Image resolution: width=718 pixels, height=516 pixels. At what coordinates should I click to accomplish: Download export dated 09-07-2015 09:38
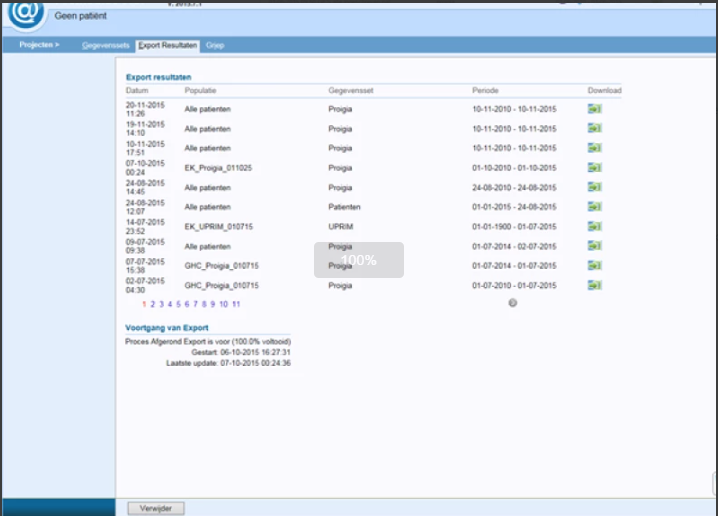click(x=594, y=246)
